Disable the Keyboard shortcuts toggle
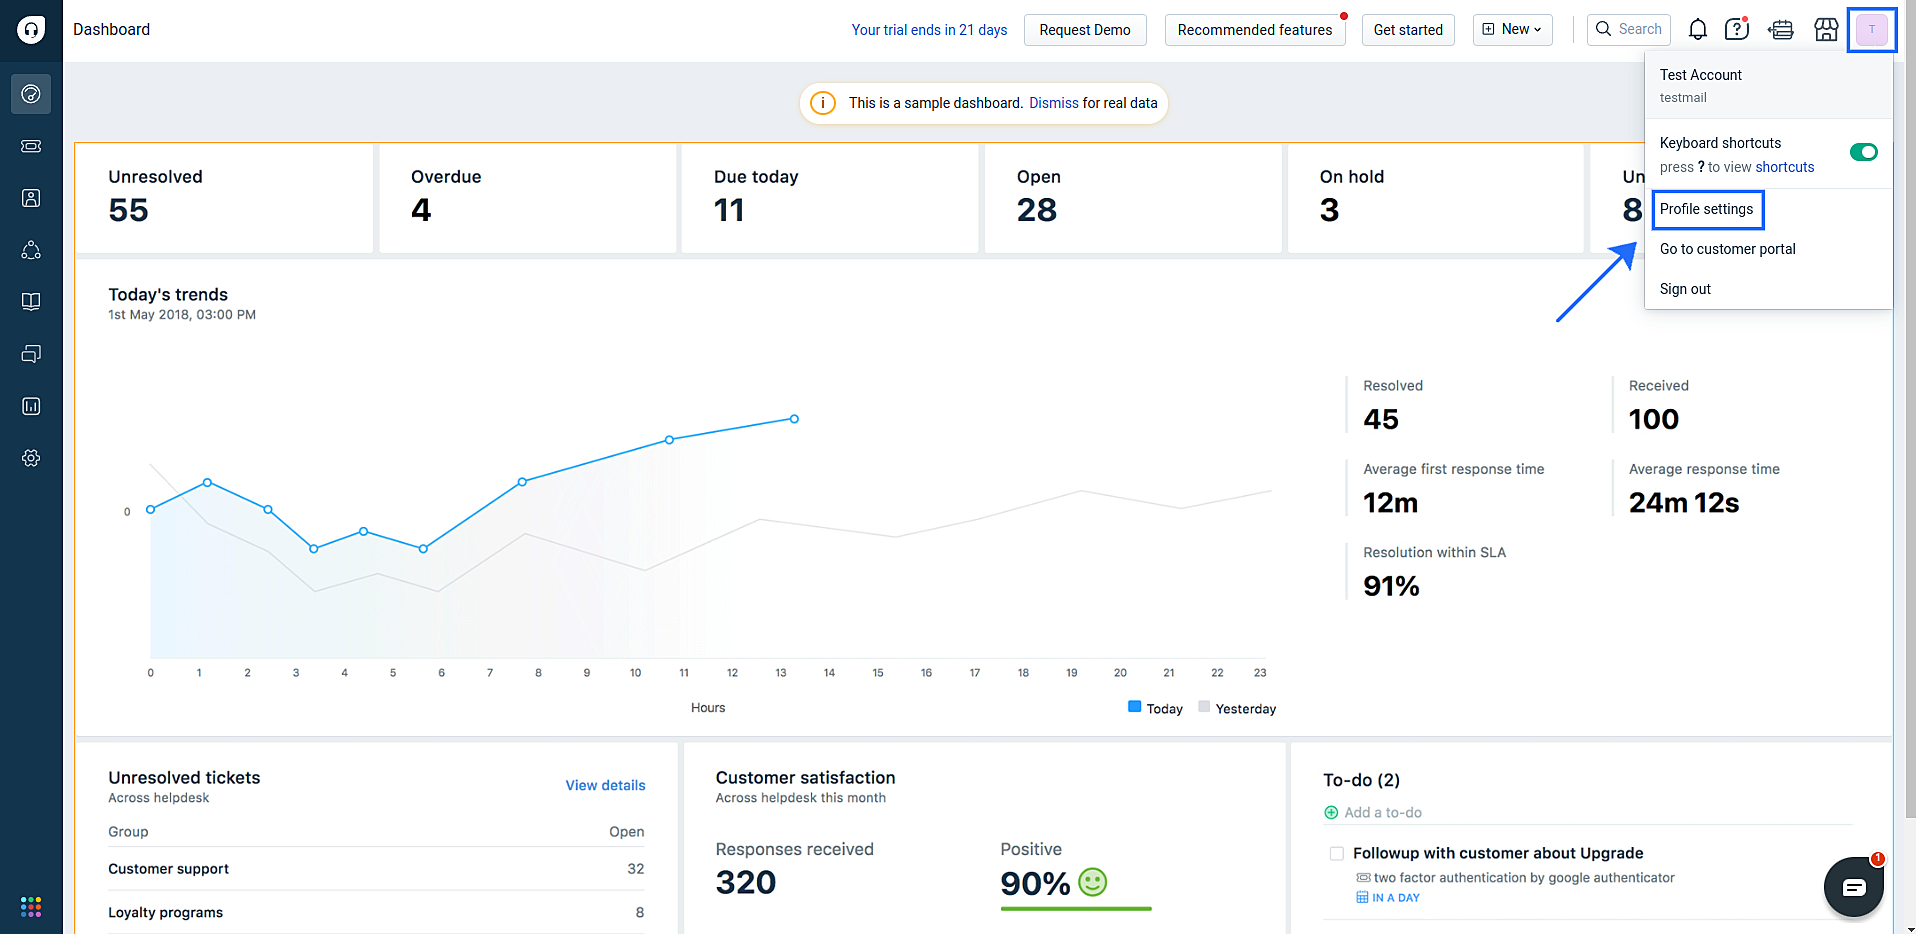This screenshot has height=934, width=1916. (x=1863, y=152)
